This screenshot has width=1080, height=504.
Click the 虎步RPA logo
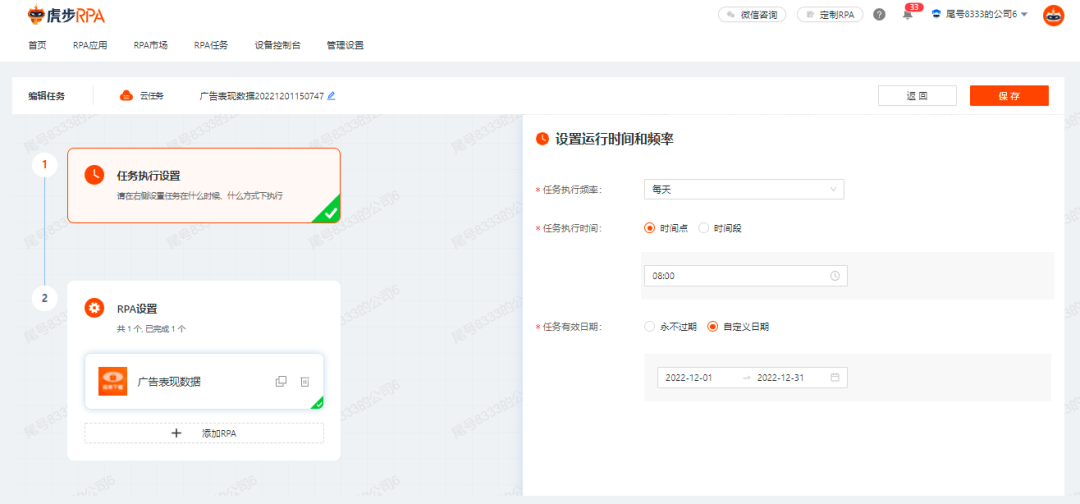(x=66, y=14)
